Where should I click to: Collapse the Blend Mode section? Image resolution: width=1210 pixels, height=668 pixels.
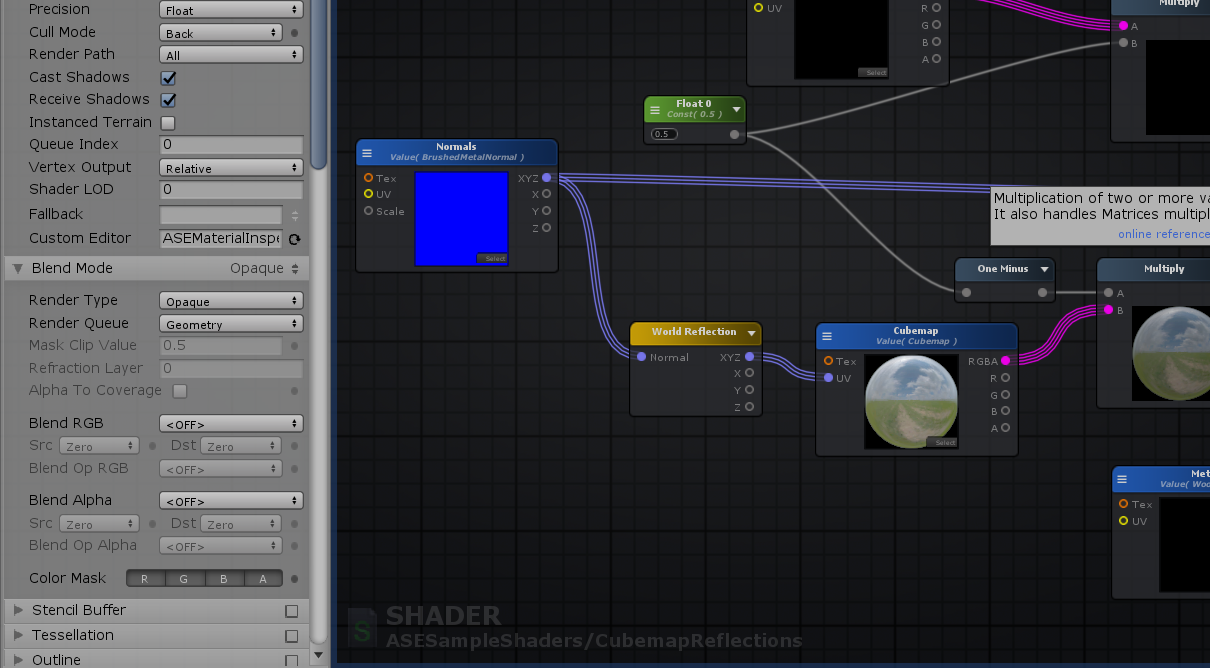[x=17, y=268]
